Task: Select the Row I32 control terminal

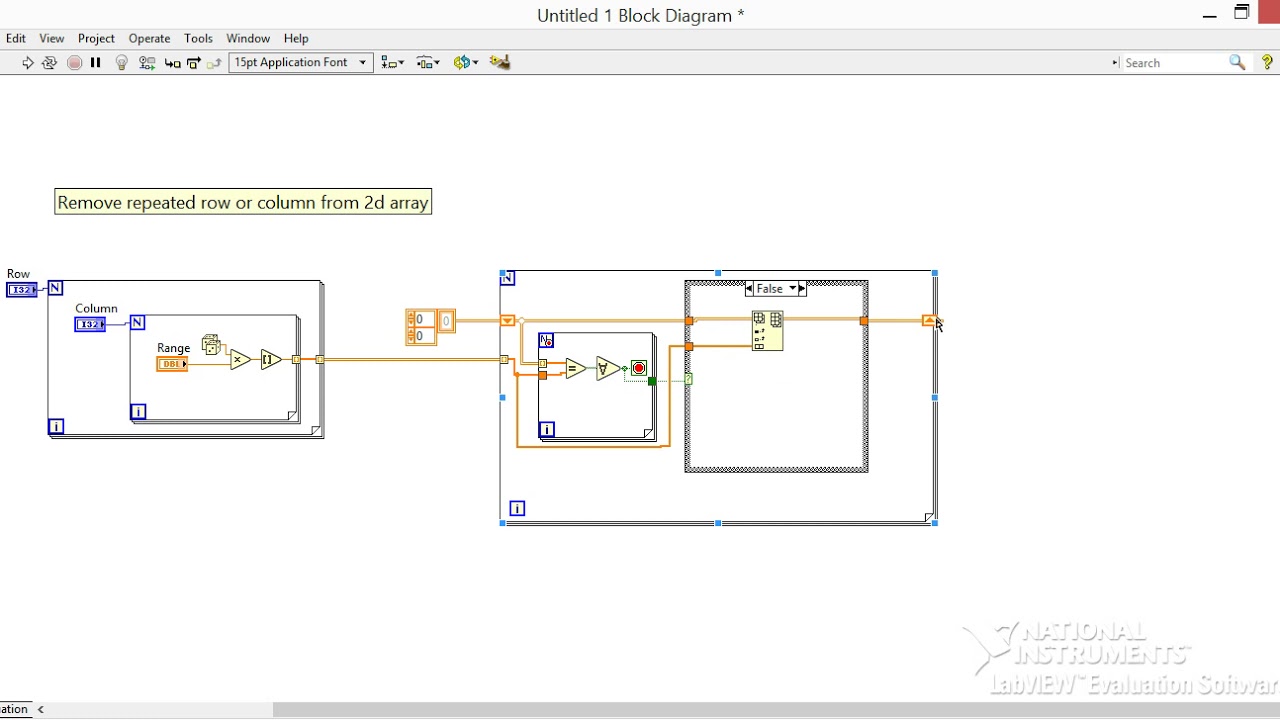Action: coord(22,290)
